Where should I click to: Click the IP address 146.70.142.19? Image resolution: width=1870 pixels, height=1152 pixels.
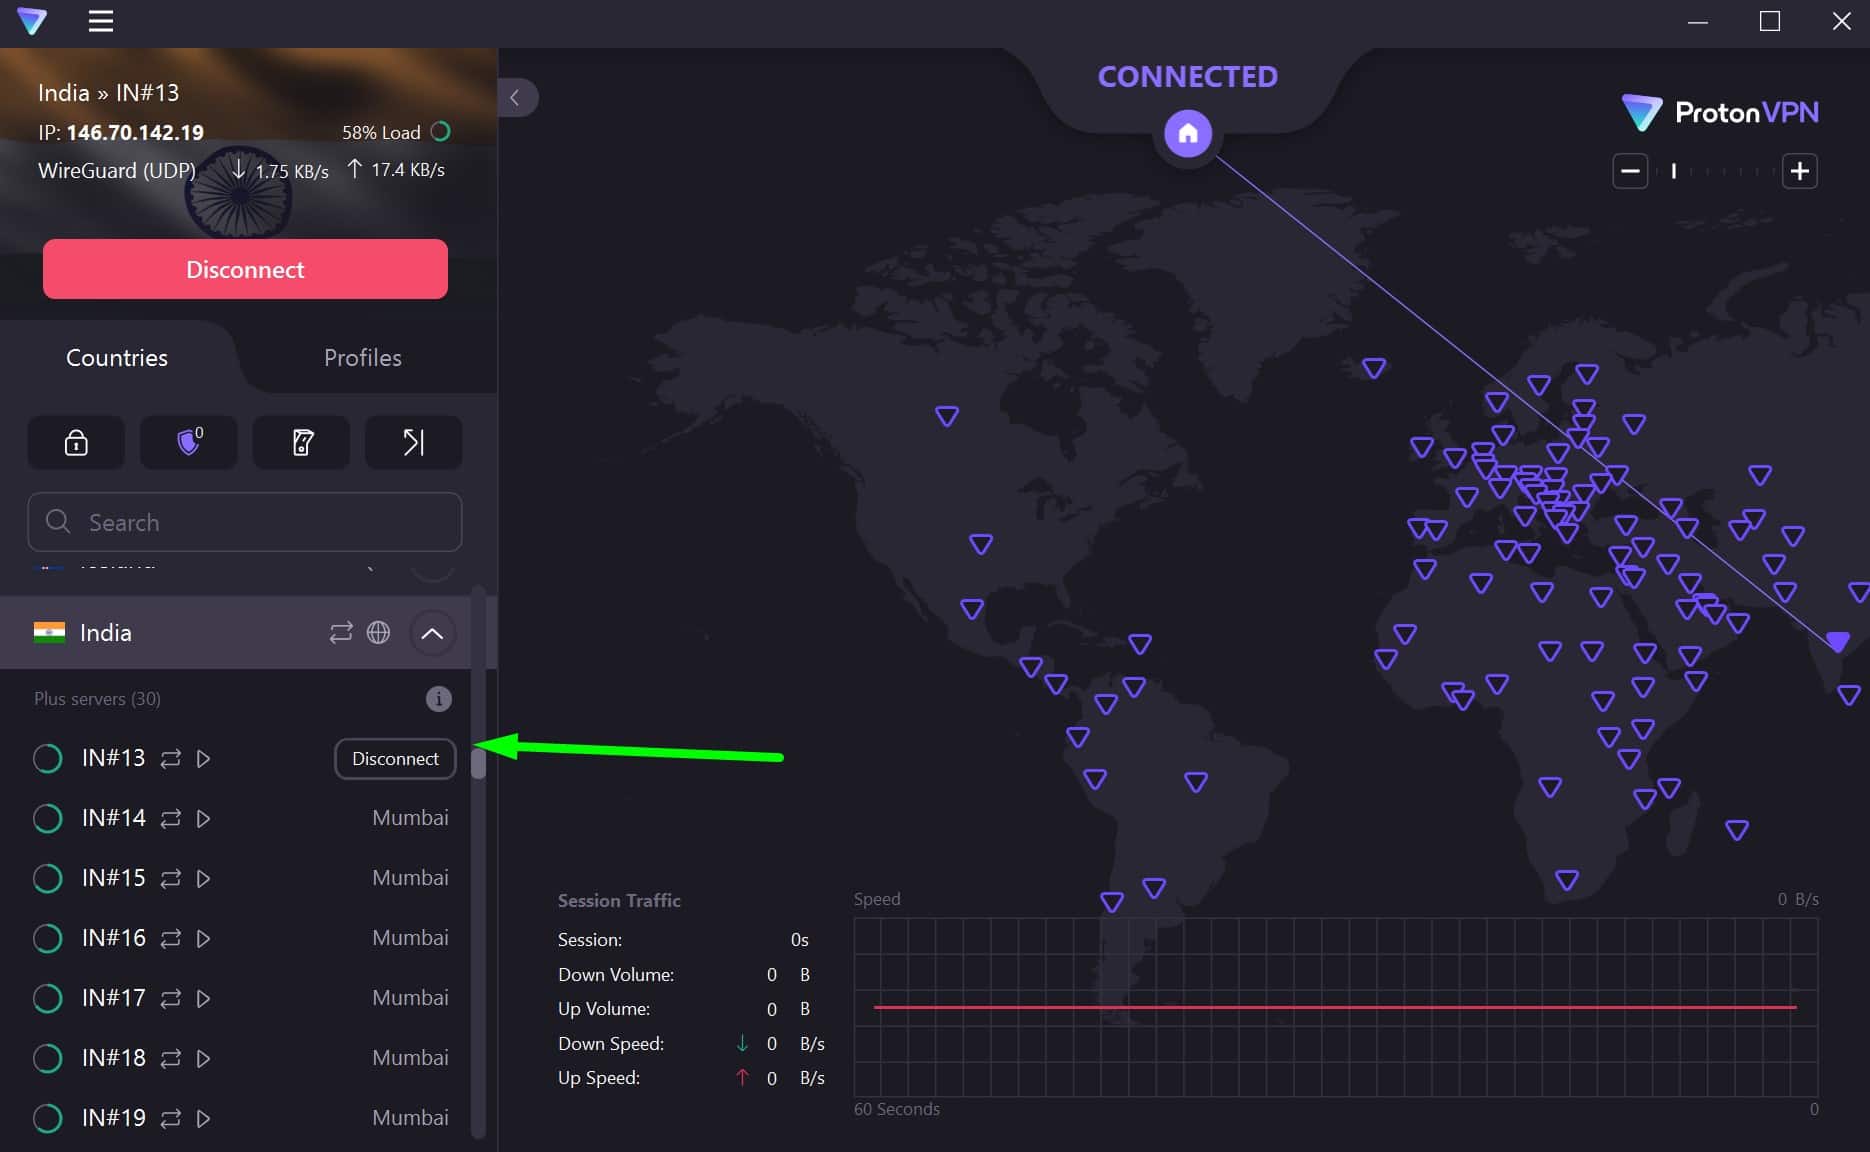[135, 132]
